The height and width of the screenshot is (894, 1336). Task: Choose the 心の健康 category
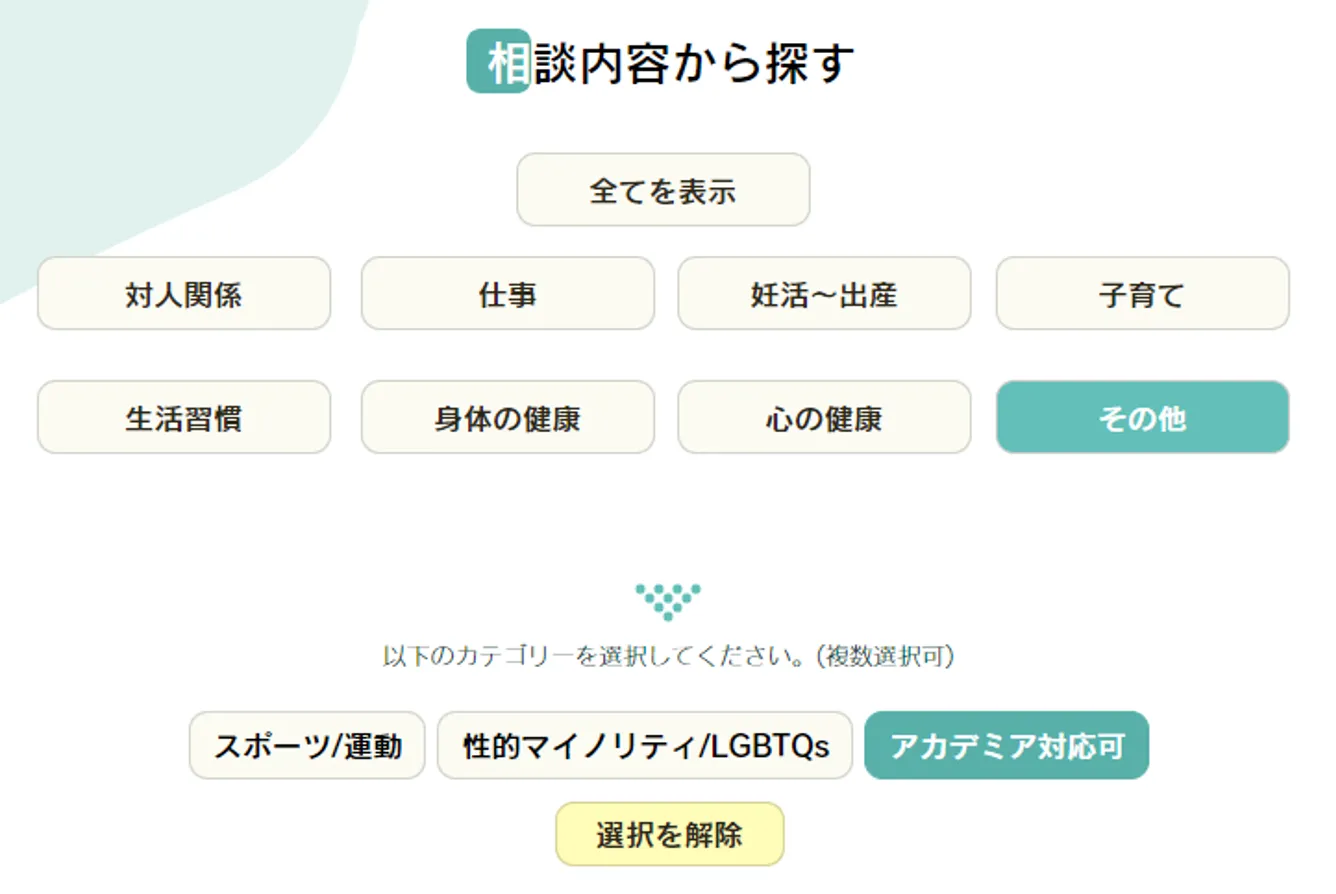tap(825, 417)
